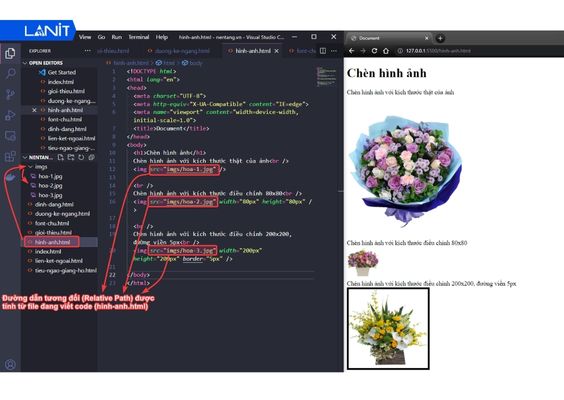Screen dimensions: 564x400
Task: Click the Refresh Explorer icon
Action: (81, 157)
